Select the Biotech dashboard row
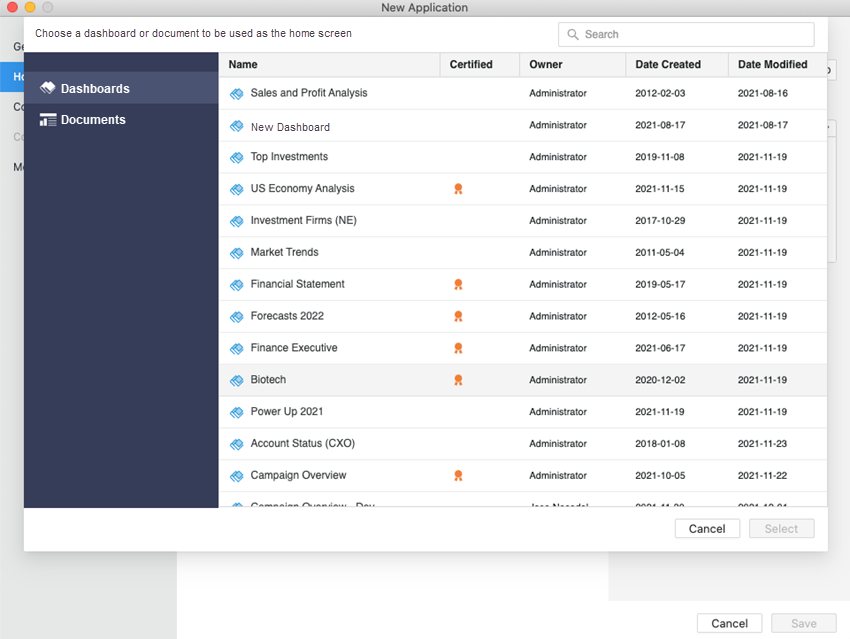This screenshot has height=639, width=850. coord(268,380)
